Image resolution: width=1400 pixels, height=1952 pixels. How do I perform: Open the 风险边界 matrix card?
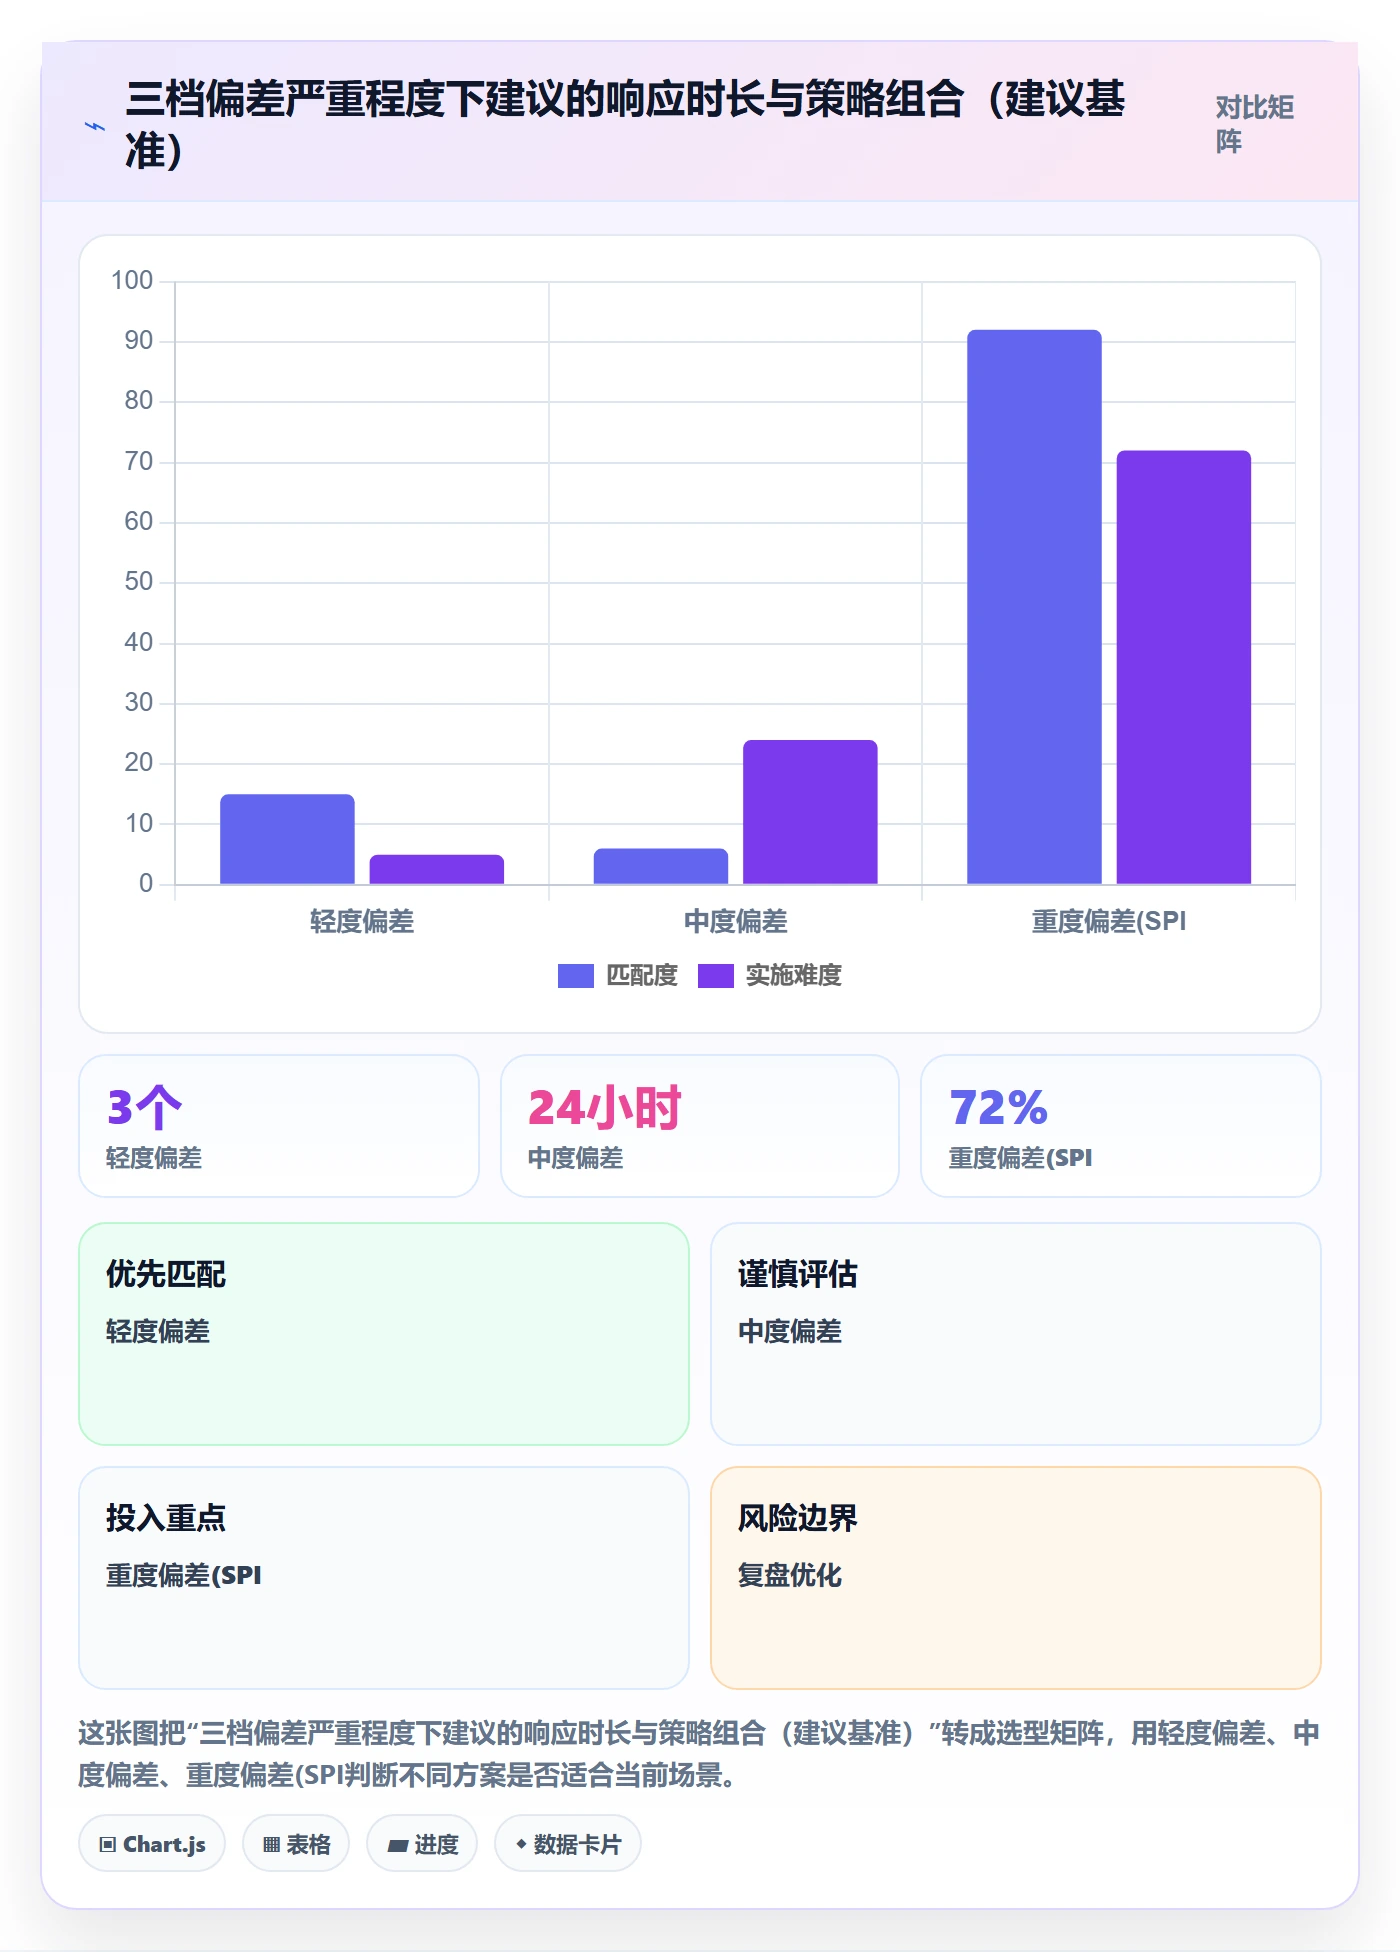click(1016, 1578)
